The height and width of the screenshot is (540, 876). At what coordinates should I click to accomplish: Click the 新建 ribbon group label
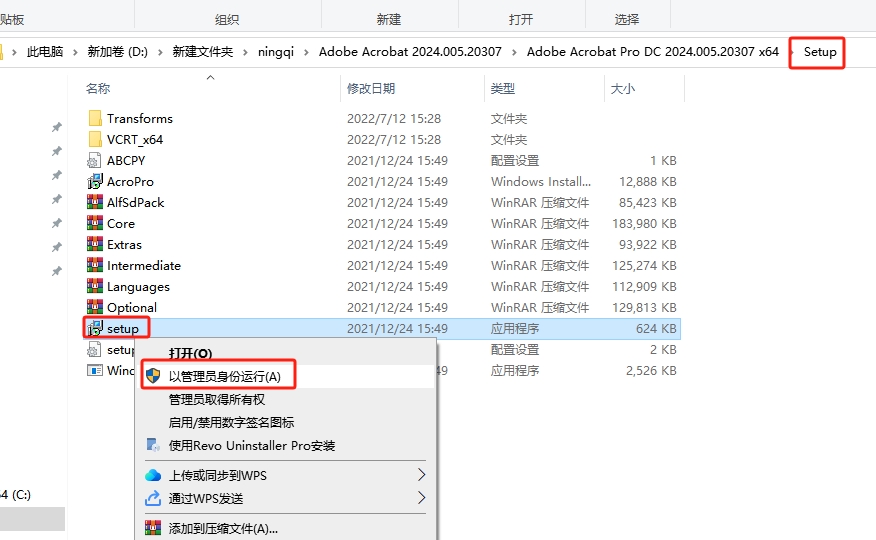(x=389, y=20)
